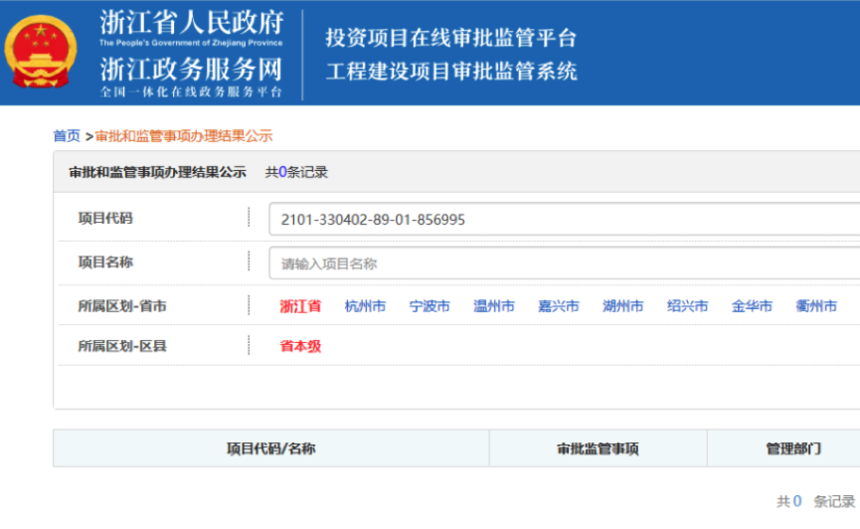Select 嘉兴市 region filter

coord(558,306)
